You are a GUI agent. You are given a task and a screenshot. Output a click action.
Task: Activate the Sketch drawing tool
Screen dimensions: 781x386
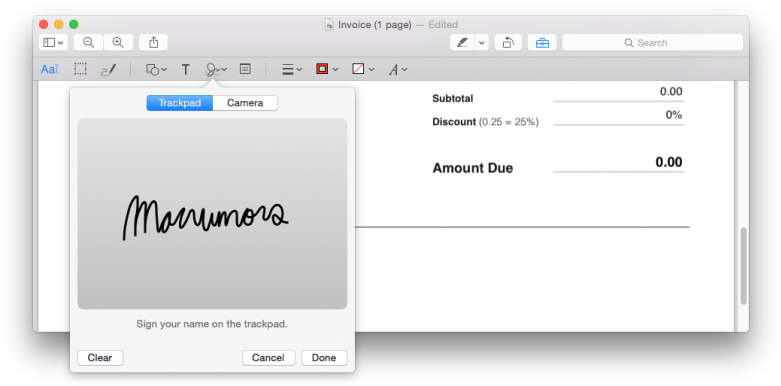point(108,70)
